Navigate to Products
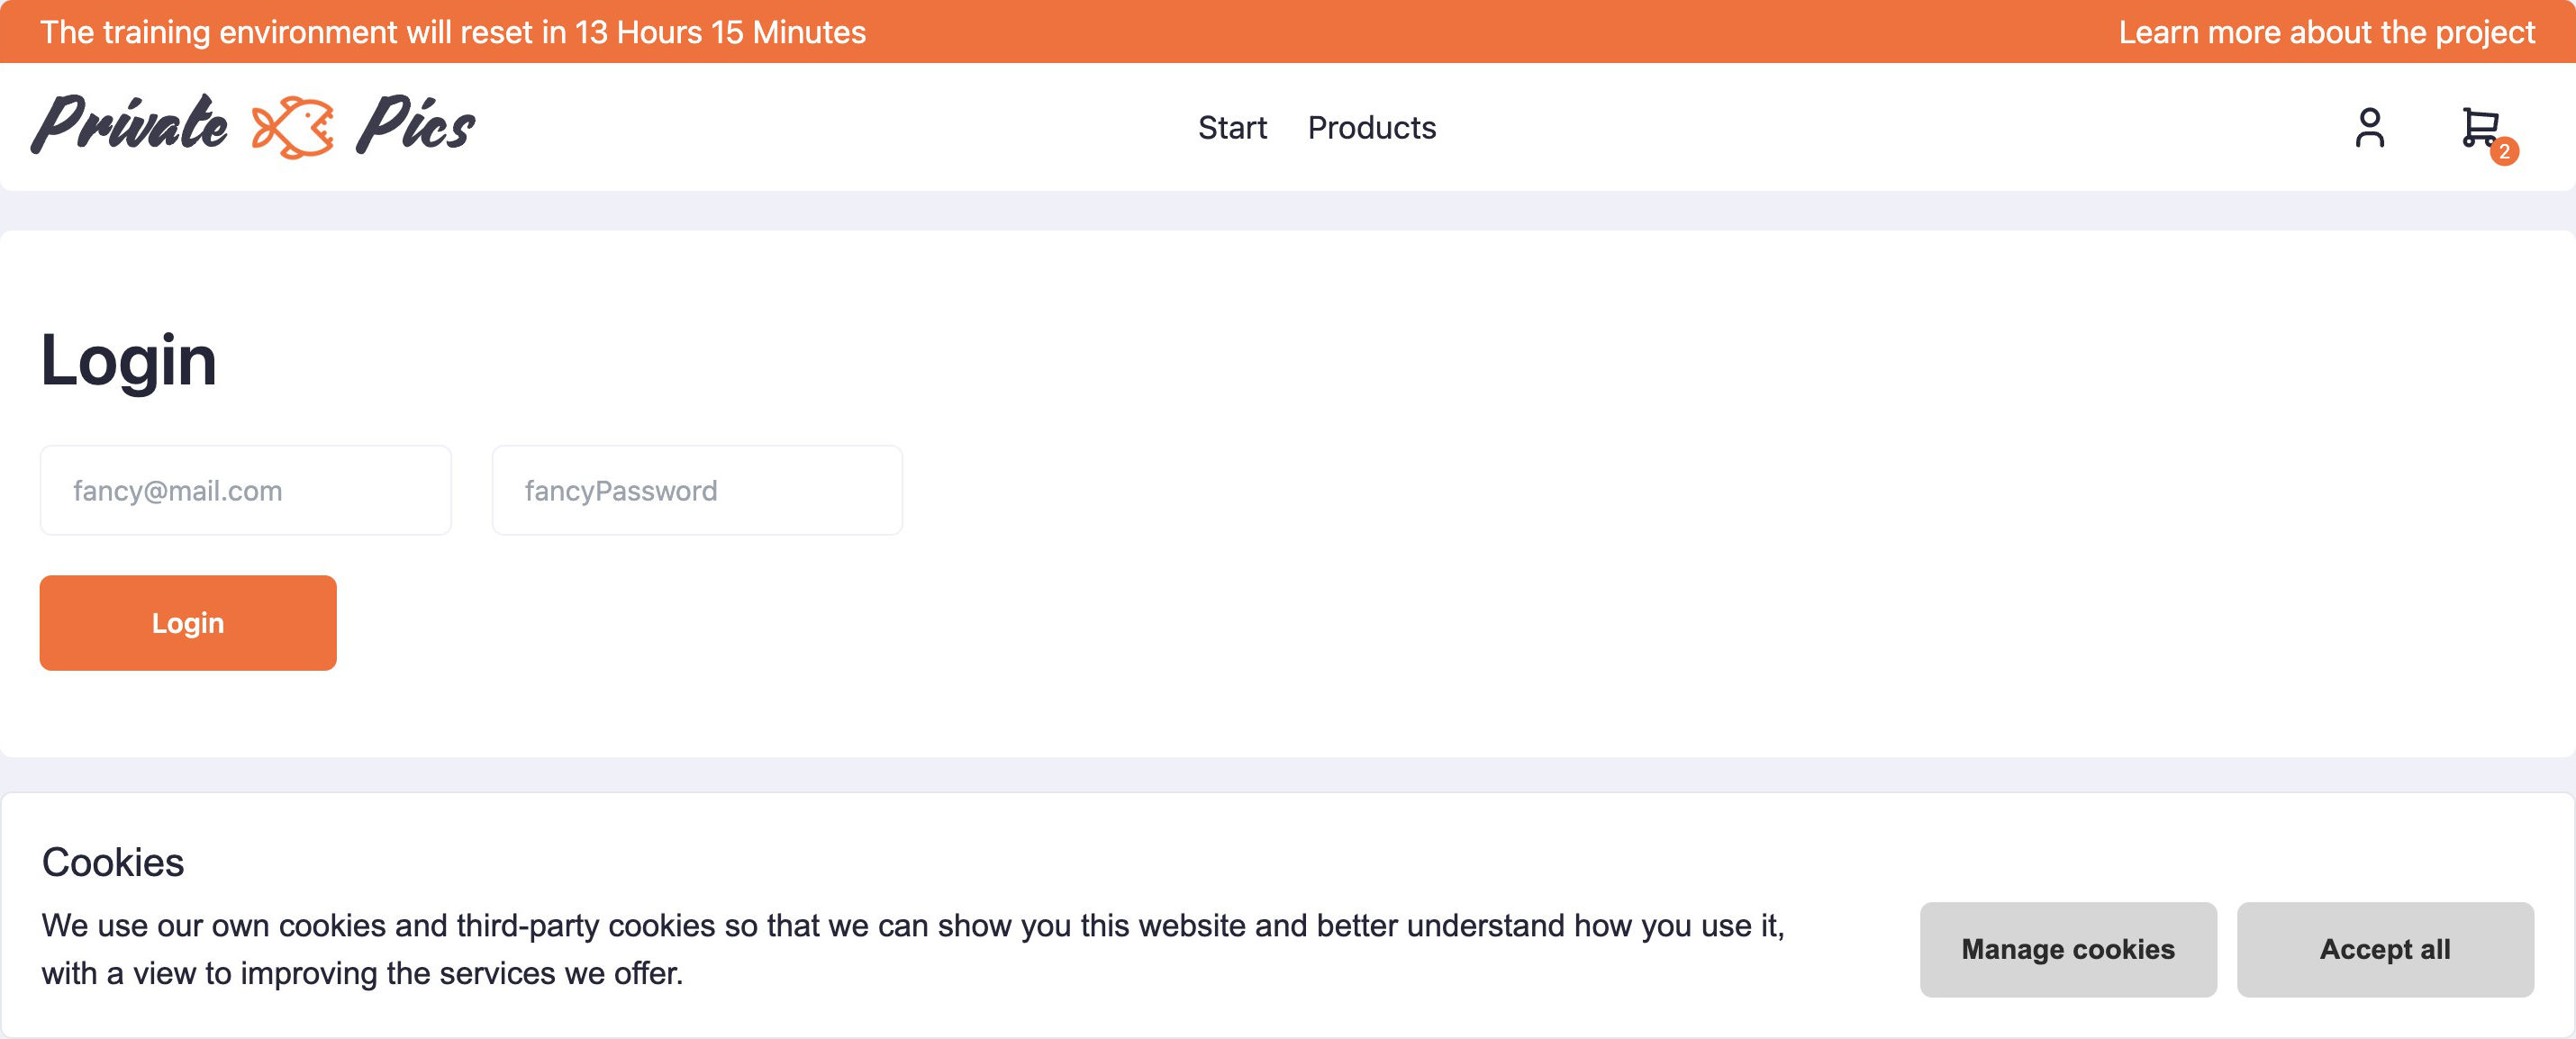This screenshot has width=2576, height=1039. [x=1371, y=127]
